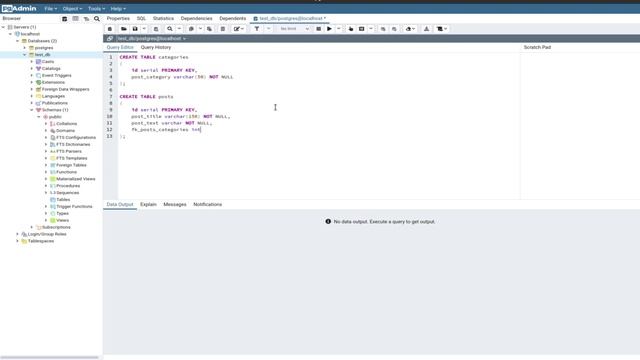Image resolution: width=640 pixels, height=360 pixels.
Task: Open the Execute options dropdown arrow
Action: [x=339, y=29]
